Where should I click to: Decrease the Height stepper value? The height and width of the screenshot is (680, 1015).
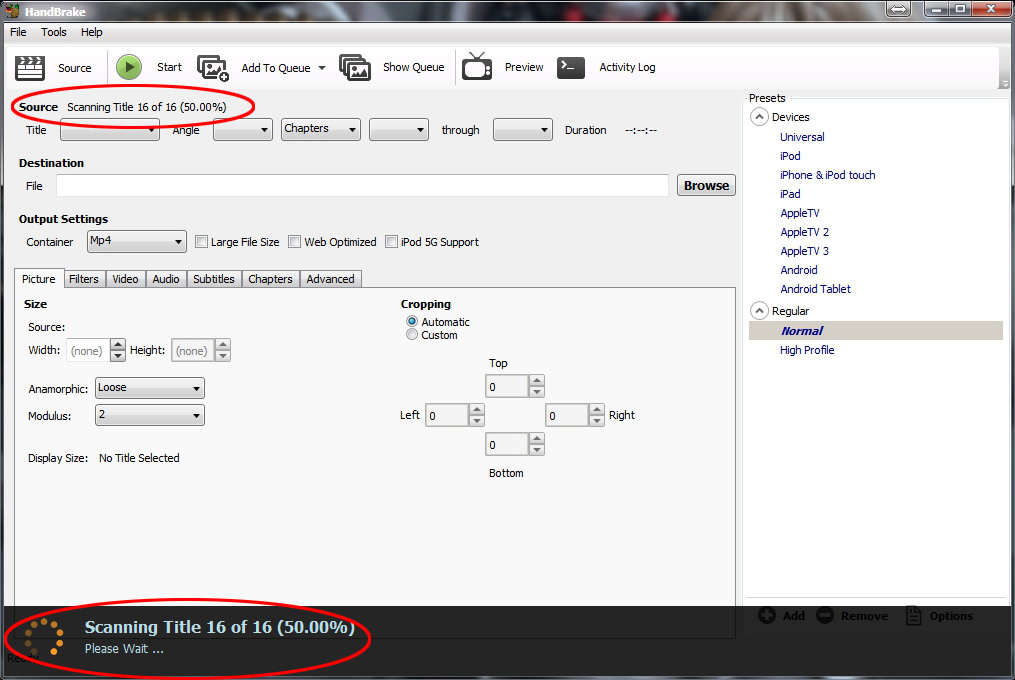tap(223, 356)
